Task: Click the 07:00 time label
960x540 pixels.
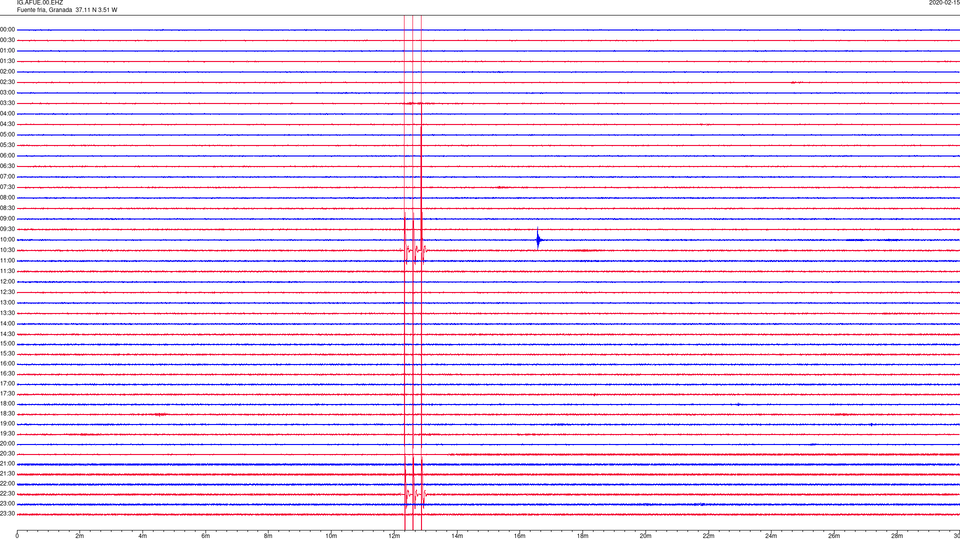Action: 7,176
